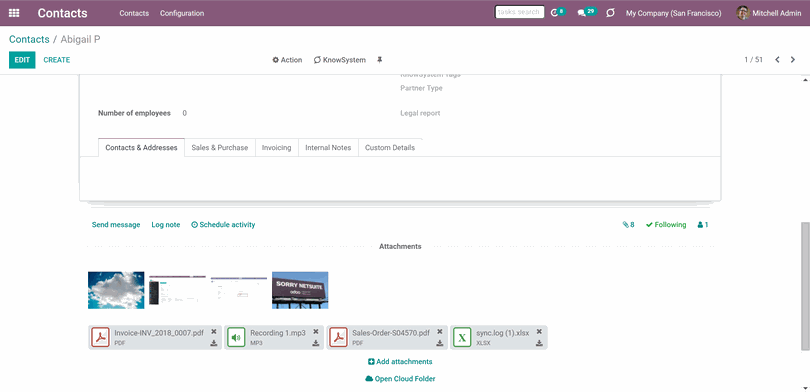This screenshot has width=810, height=392.
Task: Remove Recording 1.mp3 attachment
Action: click(316, 332)
